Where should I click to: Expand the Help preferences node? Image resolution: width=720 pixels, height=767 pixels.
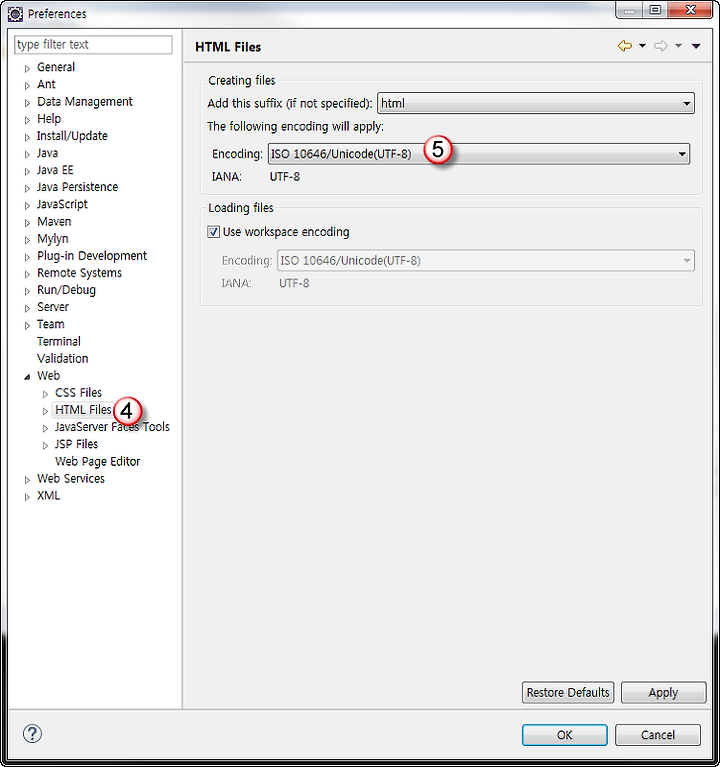click(x=27, y=120)
